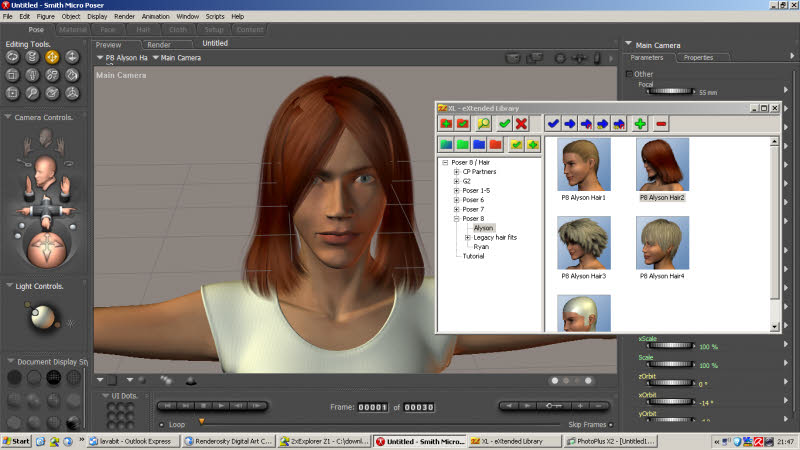Select the Rotate editing tool
Viewport: 800px width, 450px height.
(12, 57)
